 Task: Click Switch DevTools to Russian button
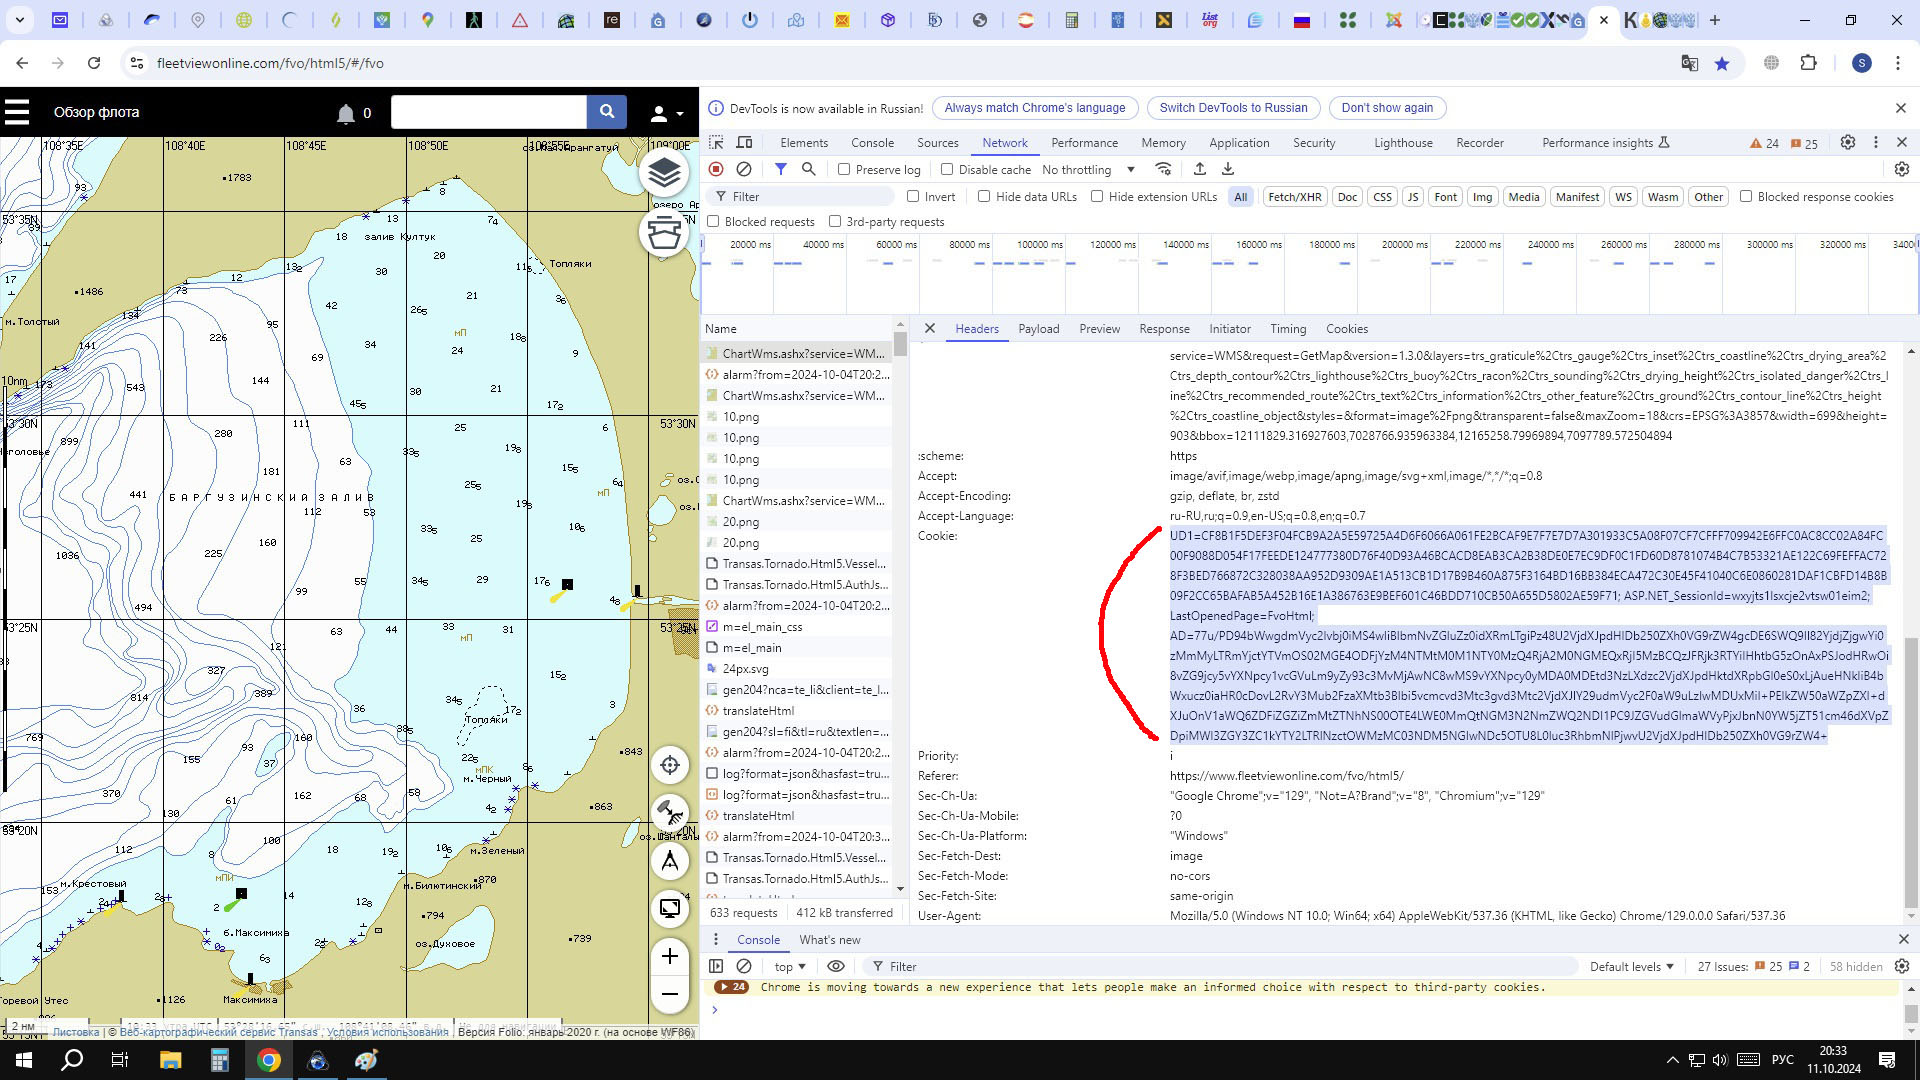[1233, 108]
